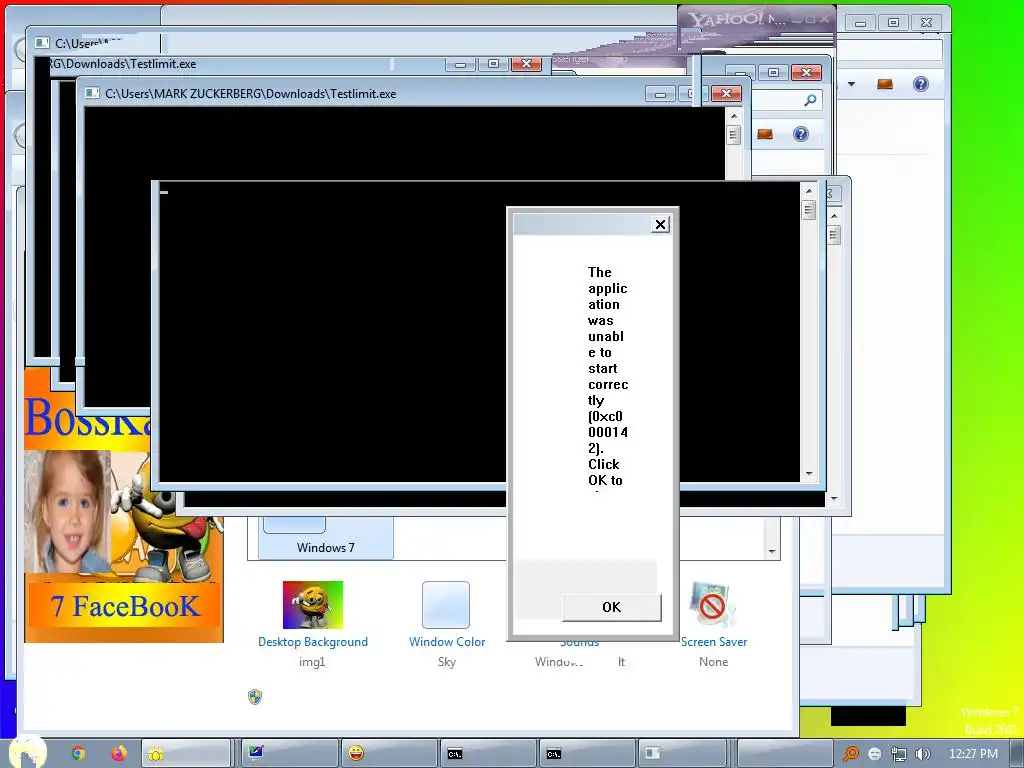This screenshot has height=768, width=1024.
Task: Click the security shield icon in Personalization
Action: (255, 697)
